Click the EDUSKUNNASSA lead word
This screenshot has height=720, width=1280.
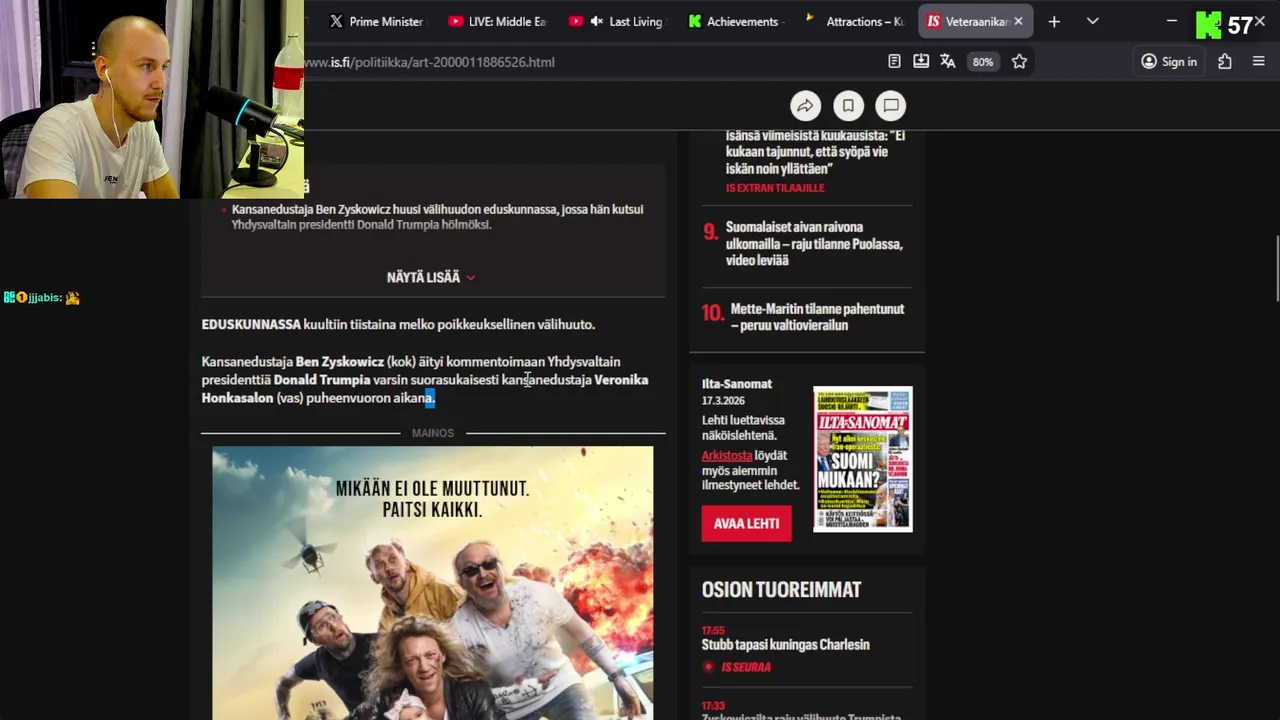[251, 325]
